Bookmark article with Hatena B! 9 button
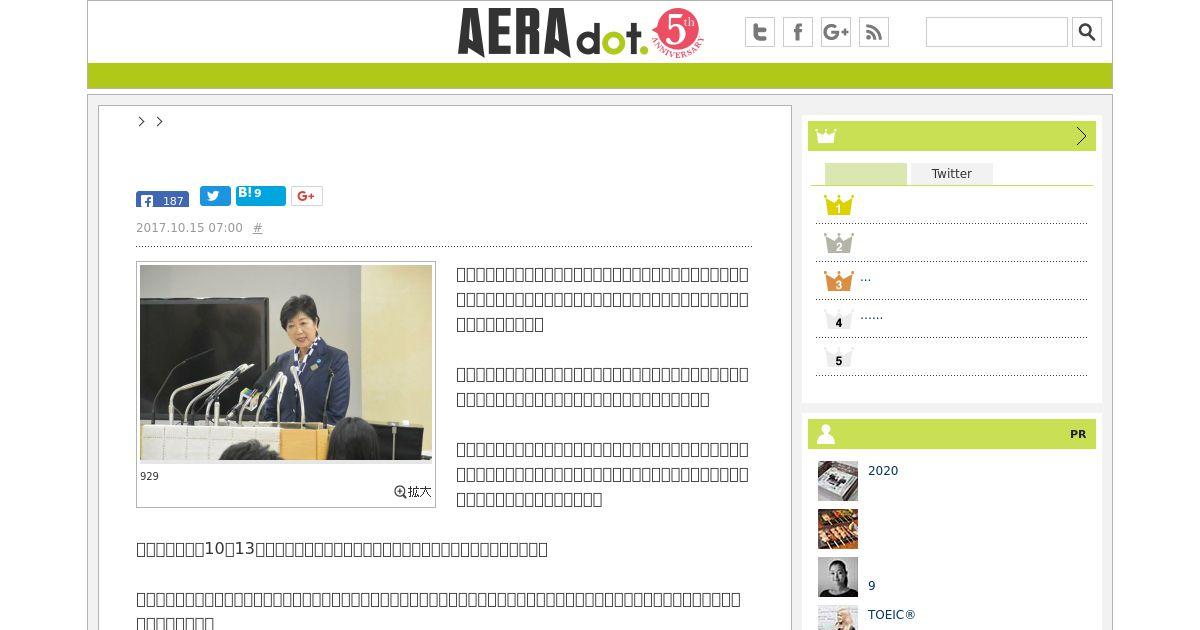The width and height of the screenshot is (1200, 630). pos(261,195)
